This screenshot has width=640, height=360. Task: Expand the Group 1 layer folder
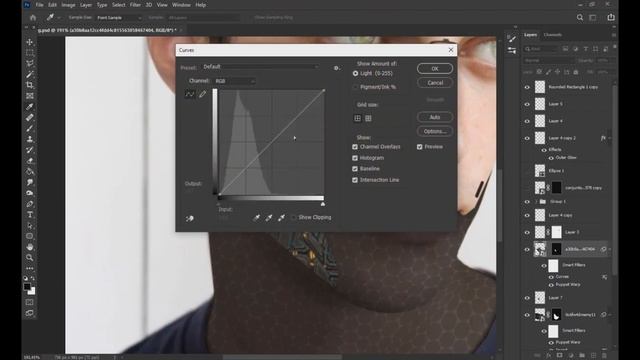(x=536, y=202)
